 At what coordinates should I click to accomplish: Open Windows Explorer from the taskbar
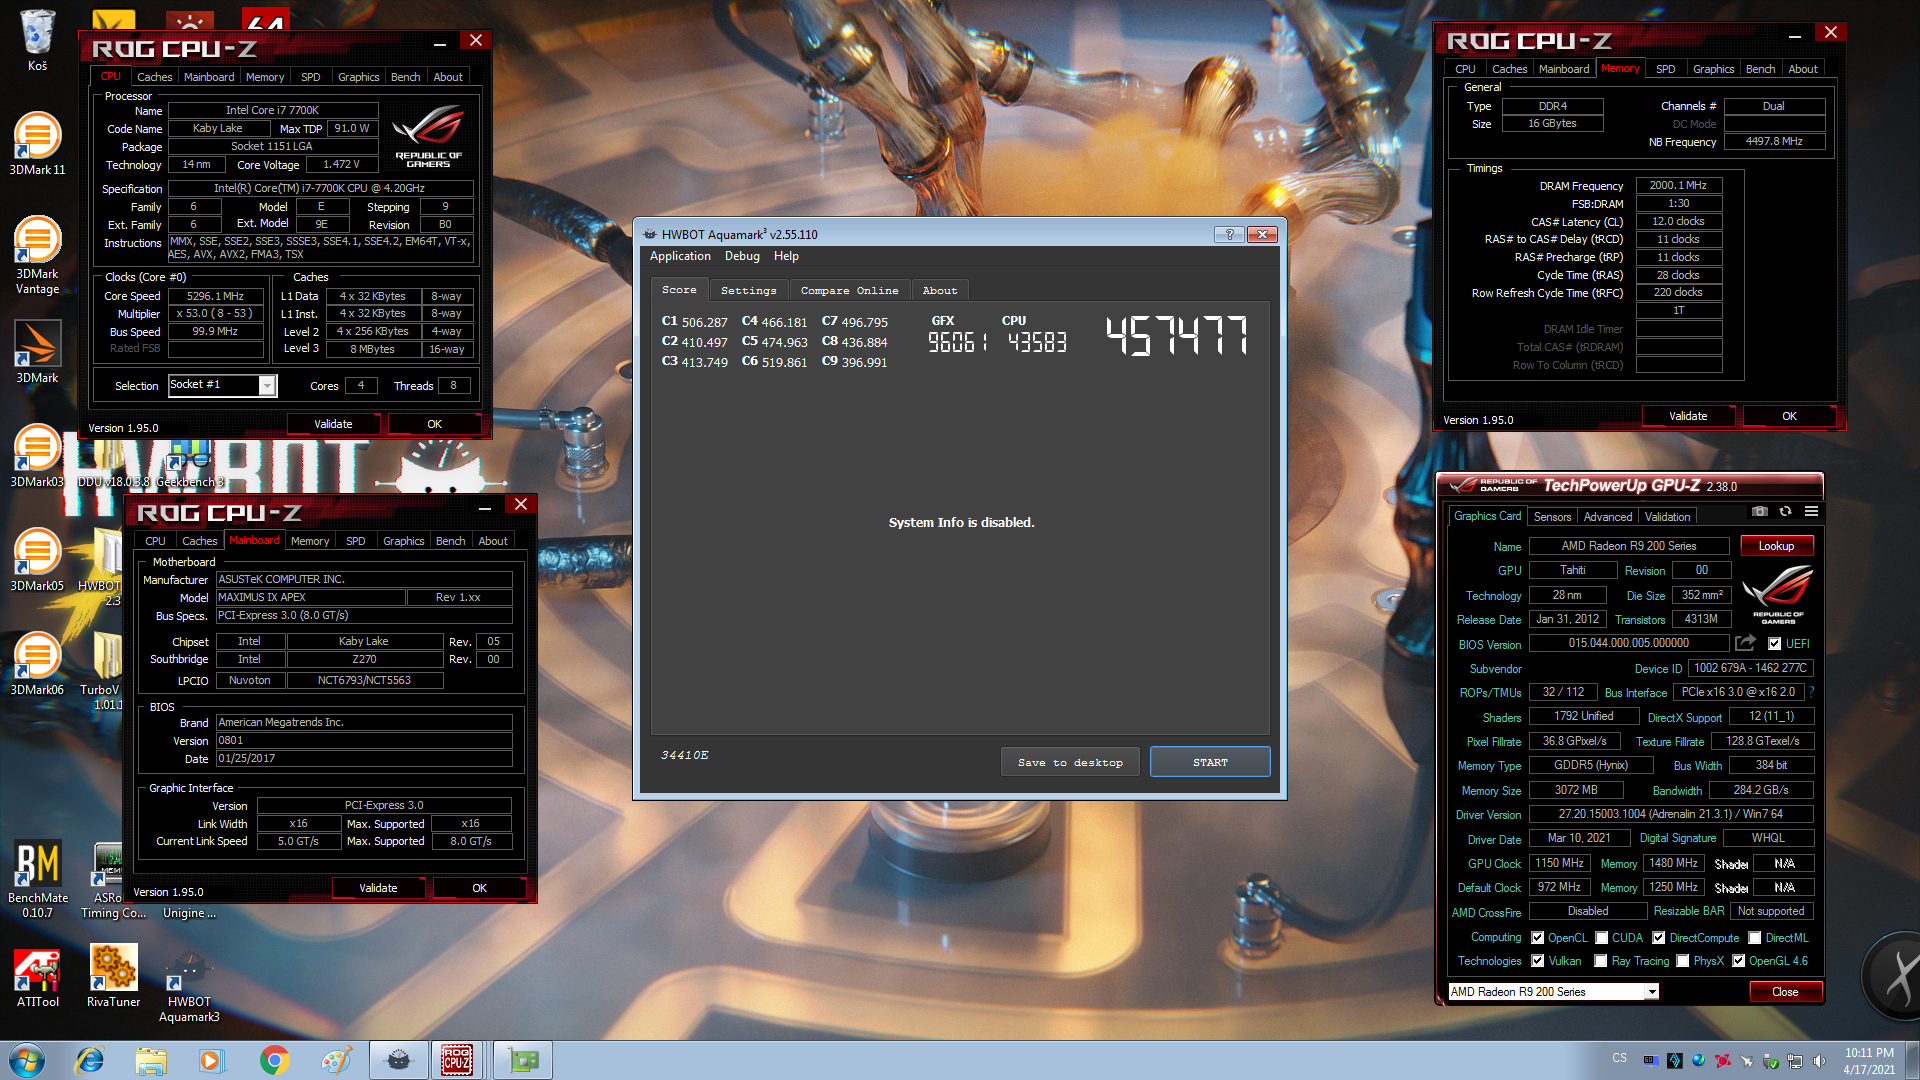(151, 1060)
